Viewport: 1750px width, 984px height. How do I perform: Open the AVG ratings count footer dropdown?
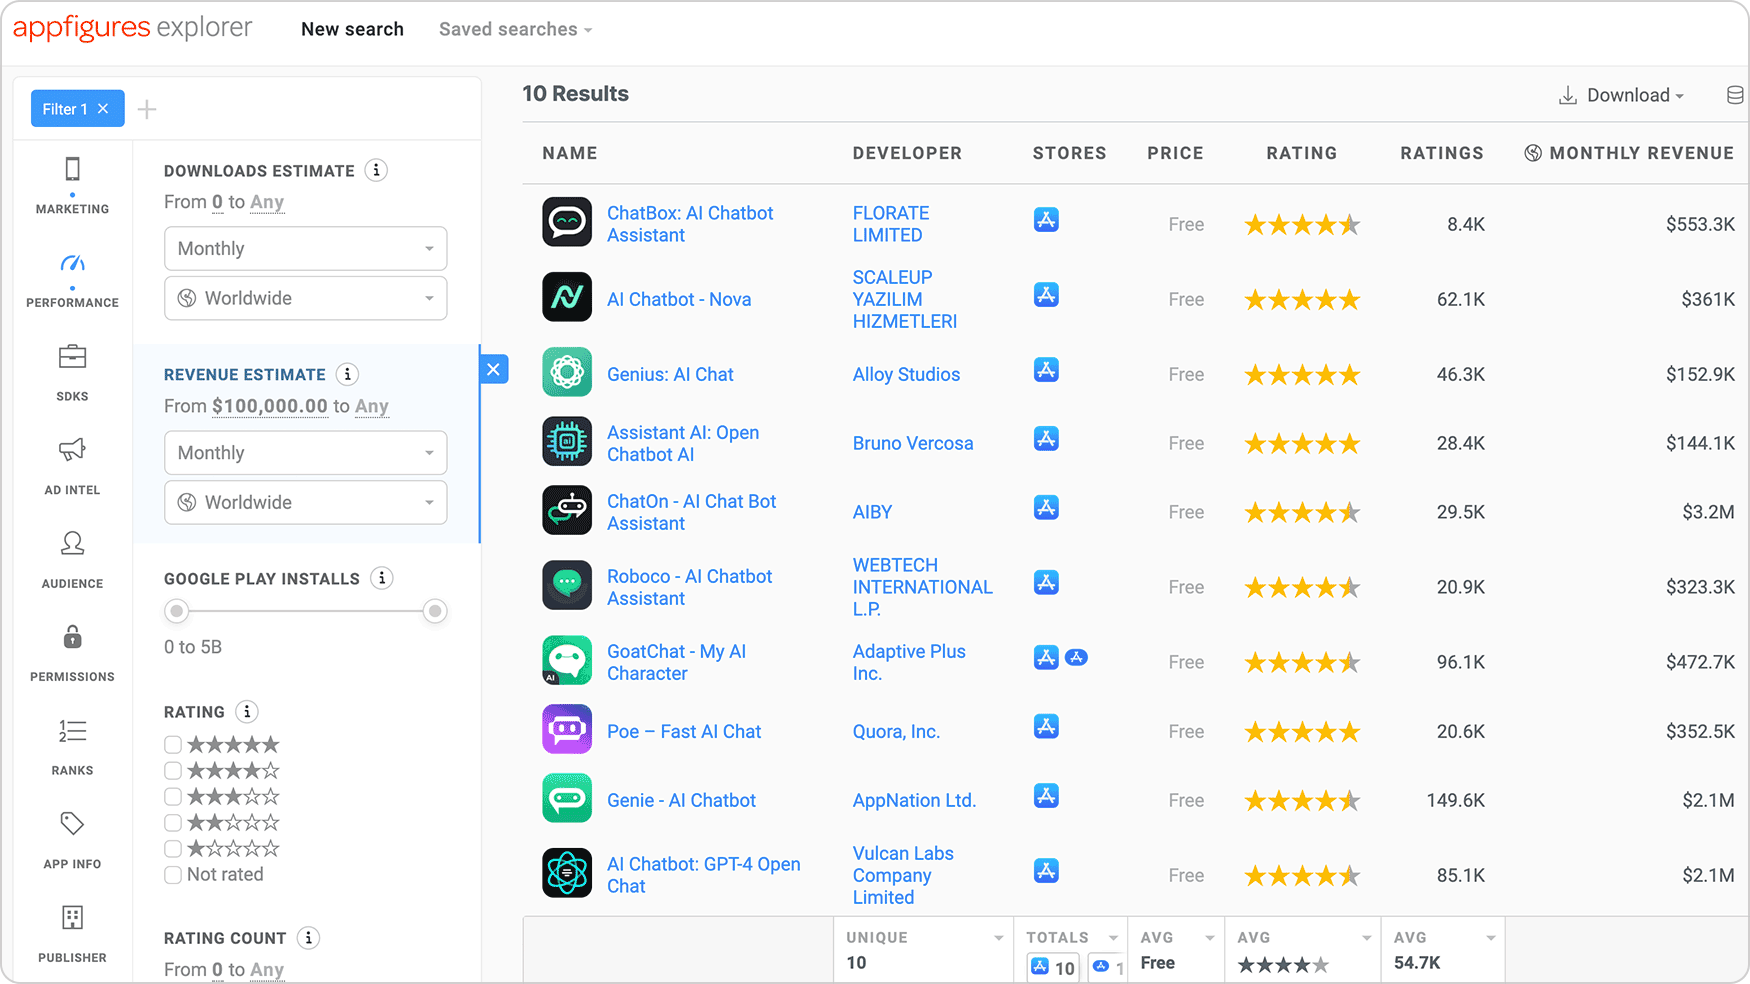[1490, 938]
